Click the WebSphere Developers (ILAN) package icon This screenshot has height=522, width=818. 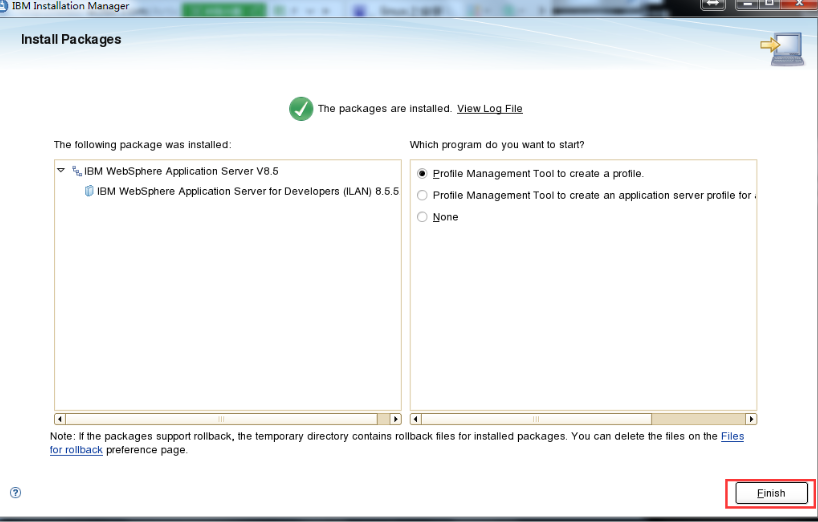89,191
